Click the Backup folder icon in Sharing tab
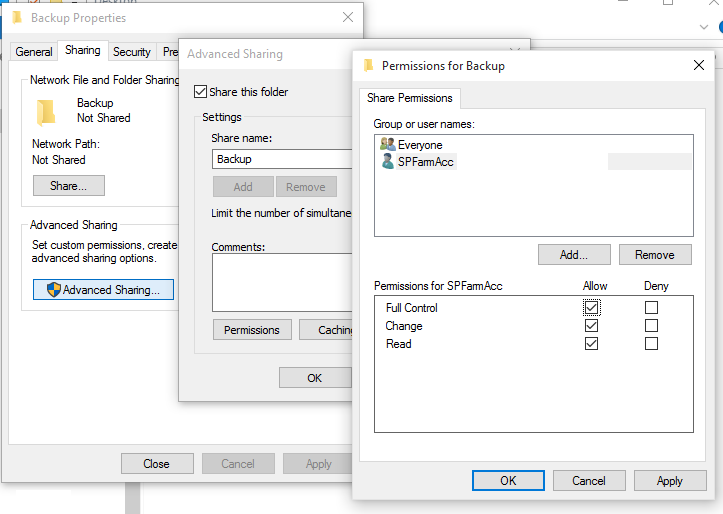The width and height of the screenshot is (723, 514). click(x=46, y=112)
